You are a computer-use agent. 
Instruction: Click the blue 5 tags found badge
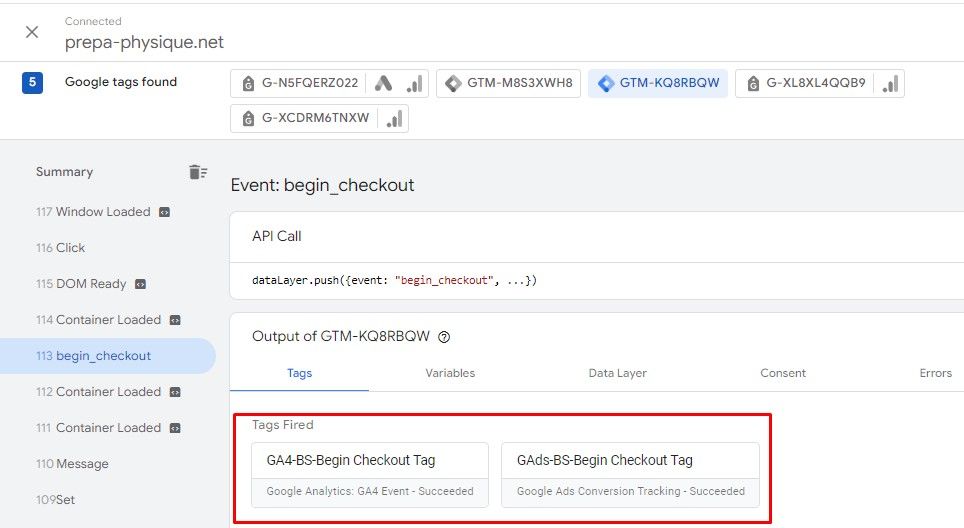(33, 82)
